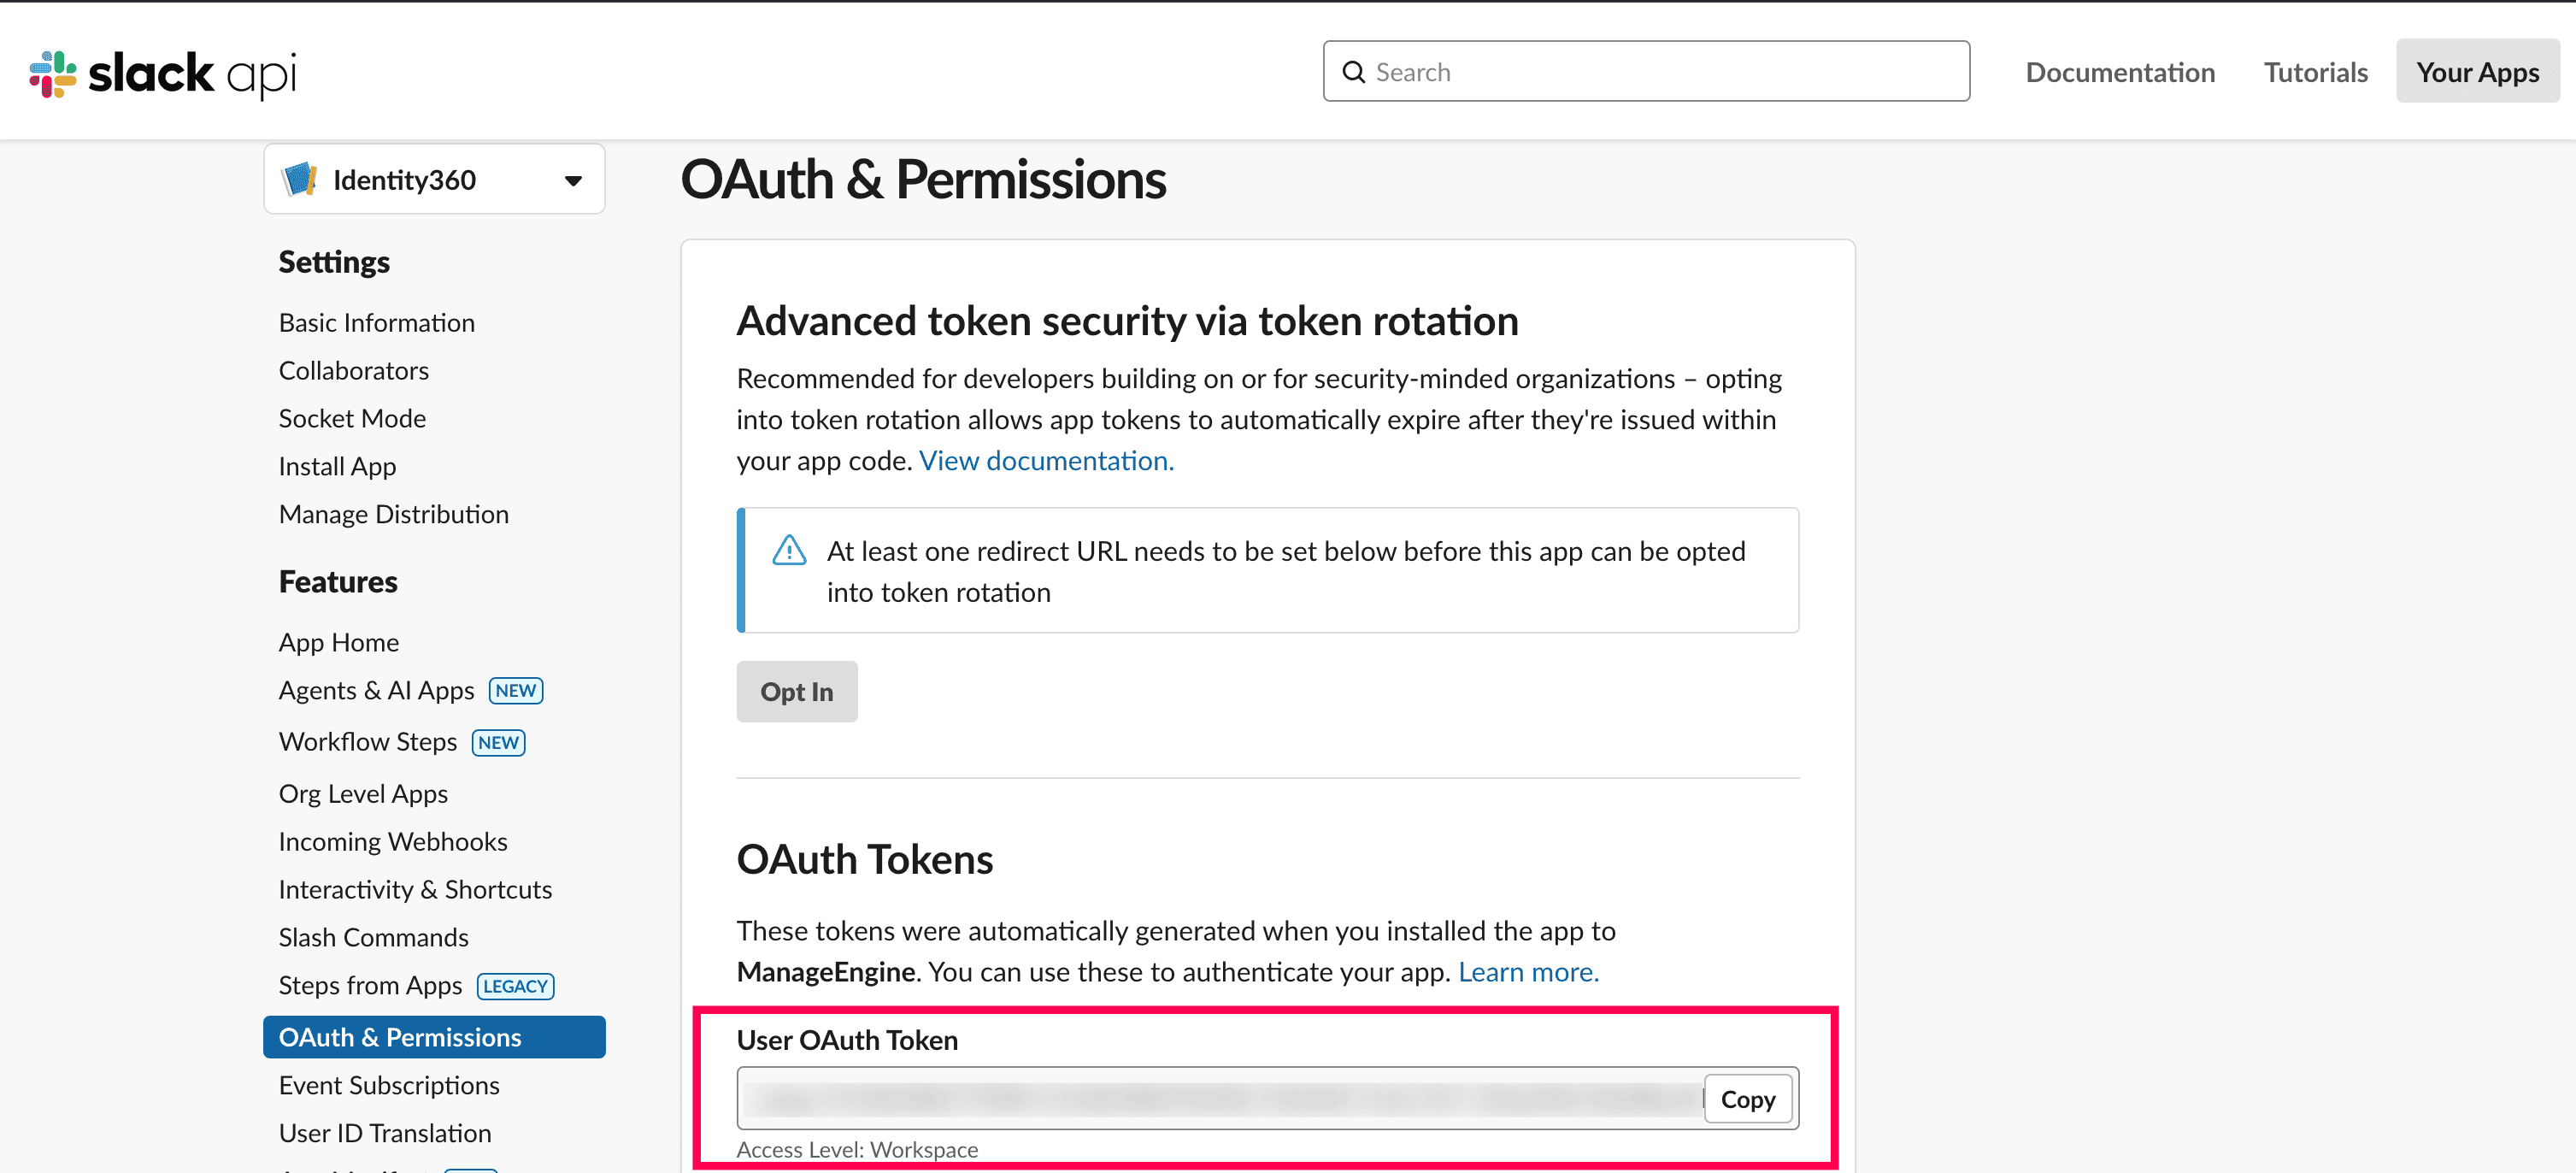Screen dimensions: 2576x1173
Task: Click the Identity360 app icon
Action: coord(299,180)
